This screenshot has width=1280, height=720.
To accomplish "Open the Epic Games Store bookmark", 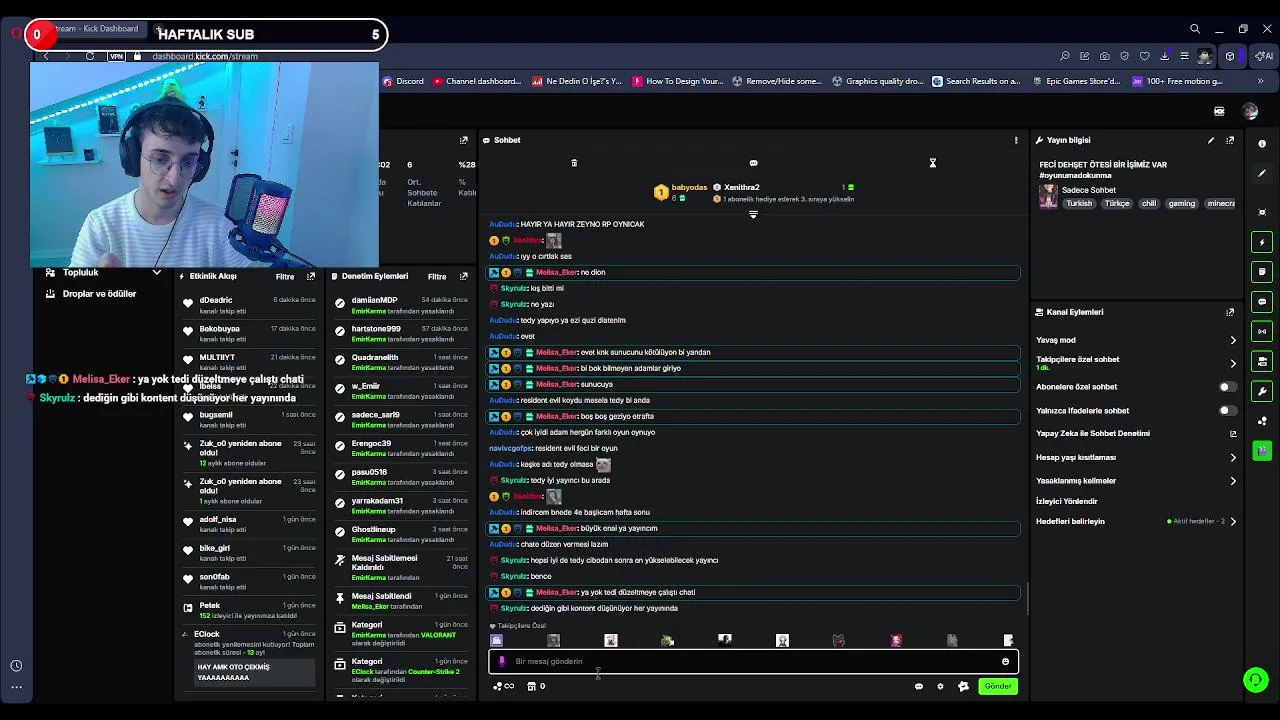I will click(1076, 81).
